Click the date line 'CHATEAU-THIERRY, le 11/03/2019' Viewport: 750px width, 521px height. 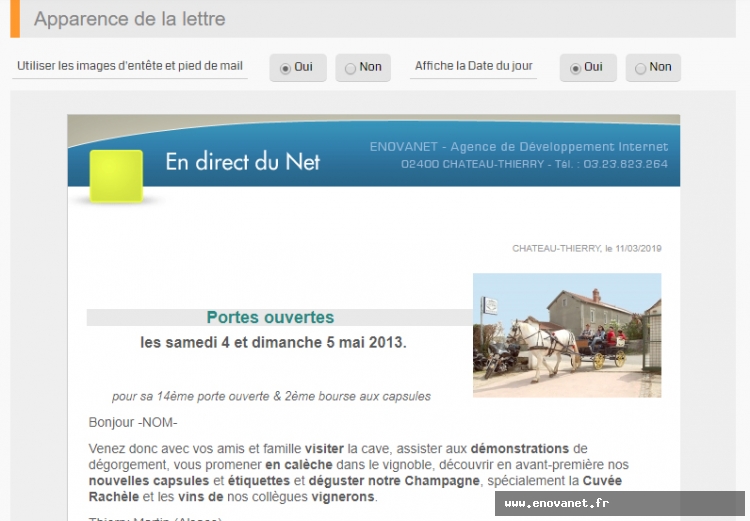[586, 248]
